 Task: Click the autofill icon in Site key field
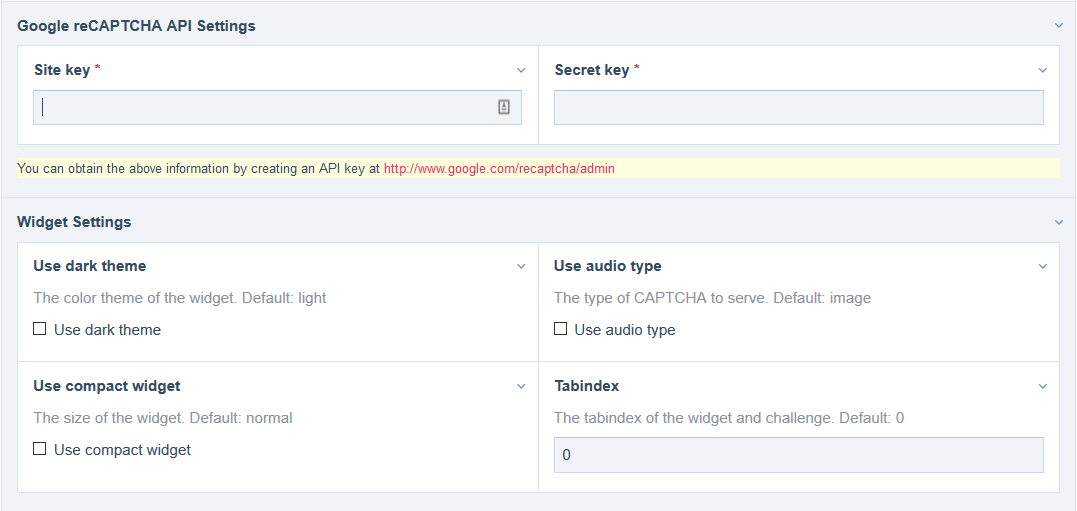pos(504,108)
